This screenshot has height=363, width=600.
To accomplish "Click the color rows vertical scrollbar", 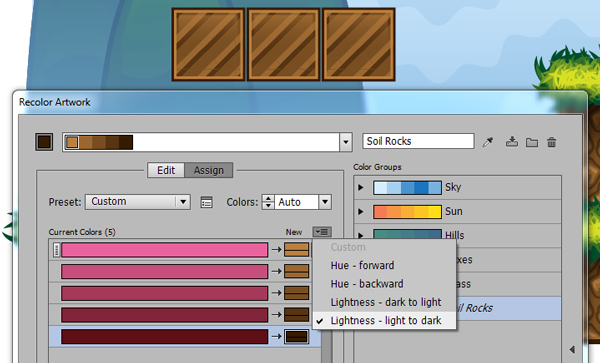I will [326, 346].
